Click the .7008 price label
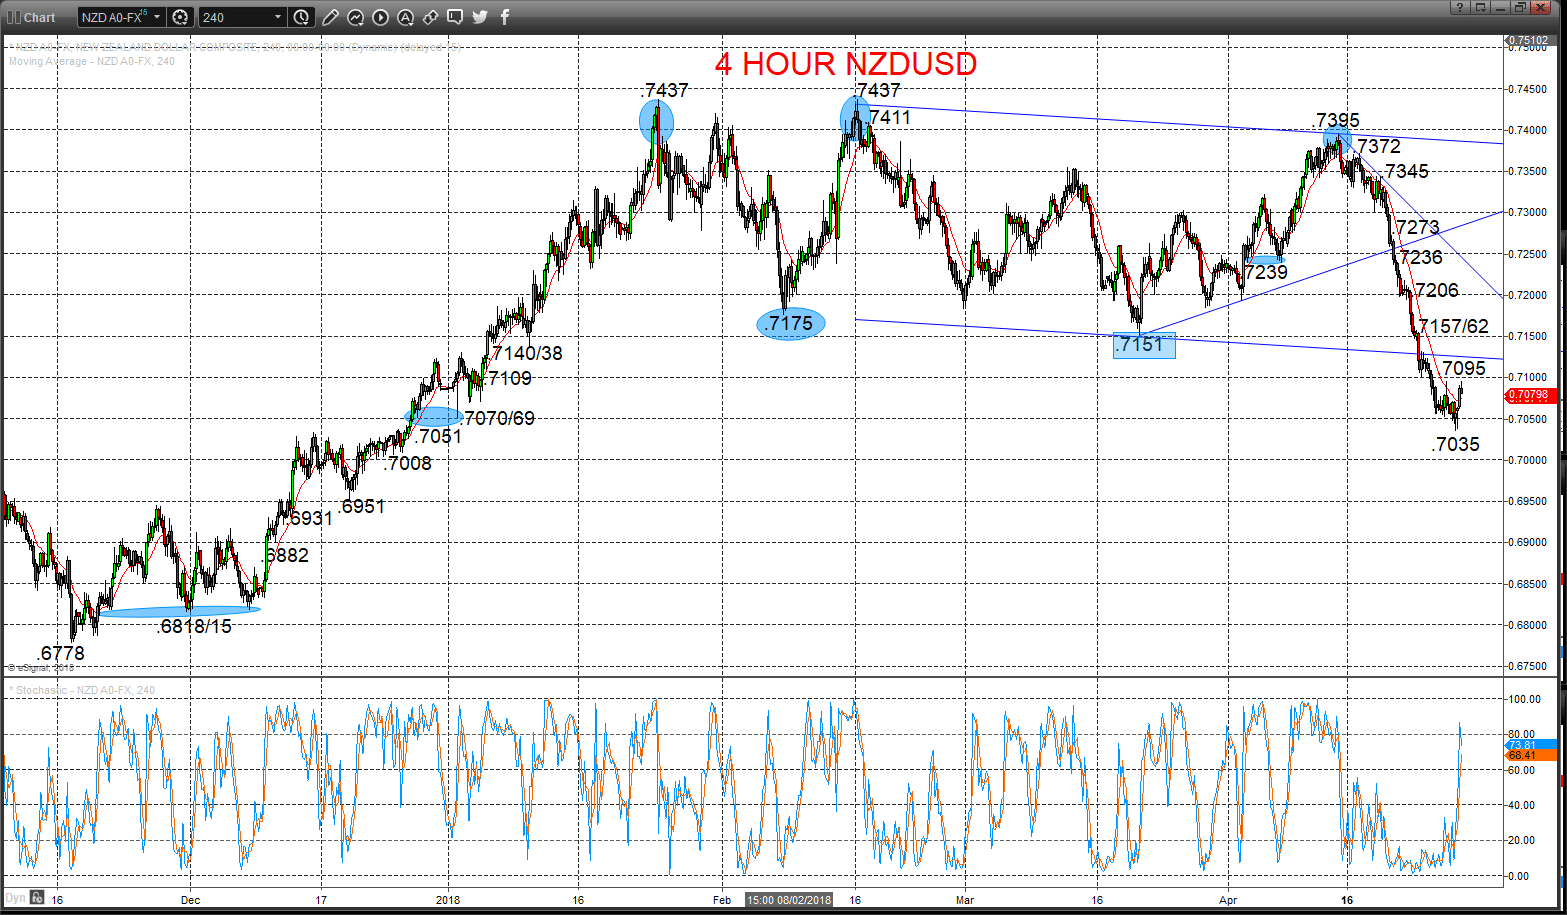Image resolution: width=1567 pixels, height=915 pixels. pyautogui.click(x=407, y=463)
